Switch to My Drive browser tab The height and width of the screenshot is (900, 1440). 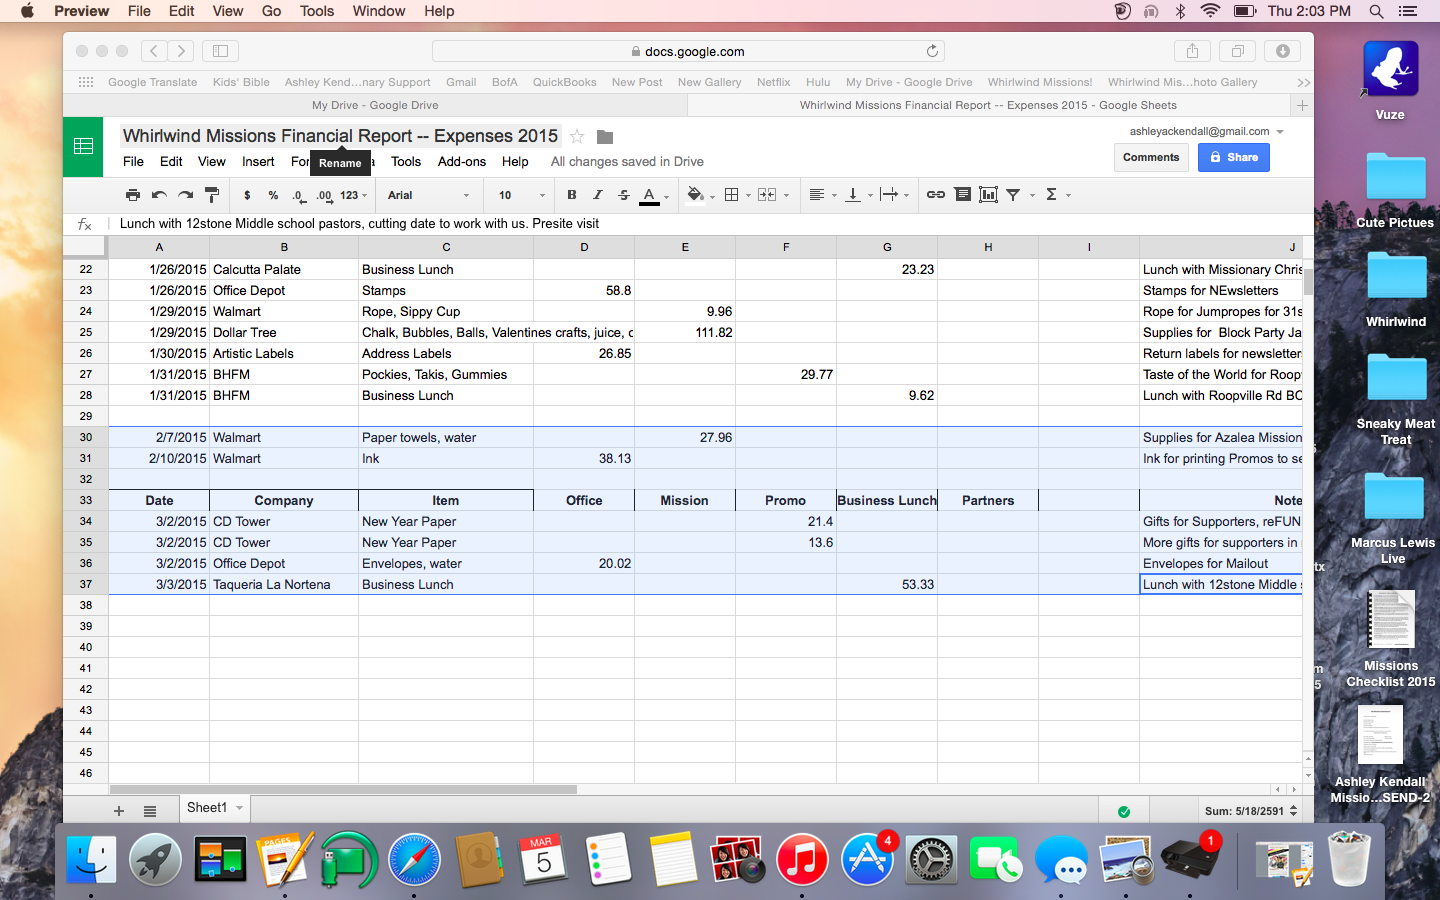click(375, 105)
